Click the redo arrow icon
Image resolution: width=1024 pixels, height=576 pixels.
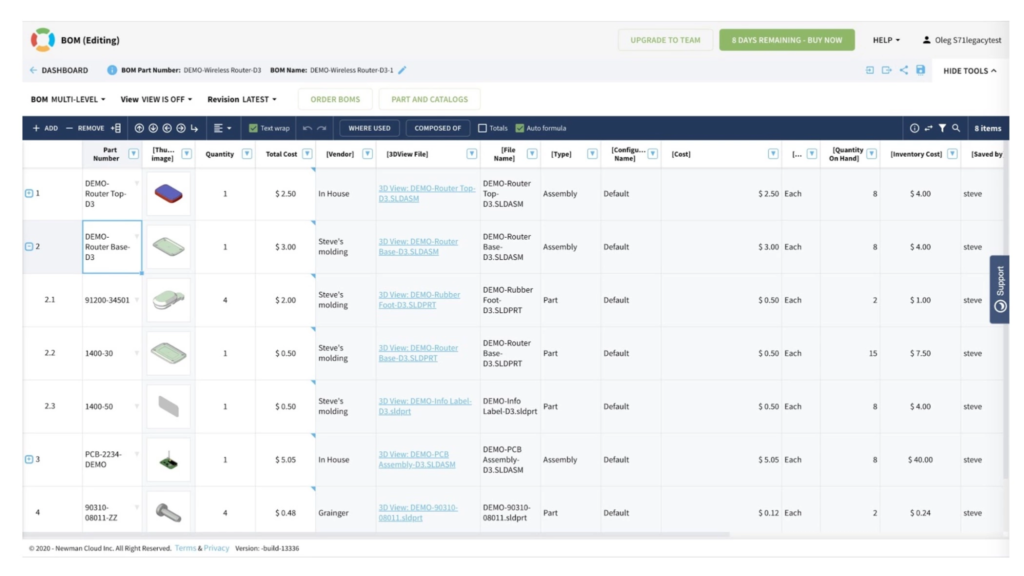[x=322, y=127]
